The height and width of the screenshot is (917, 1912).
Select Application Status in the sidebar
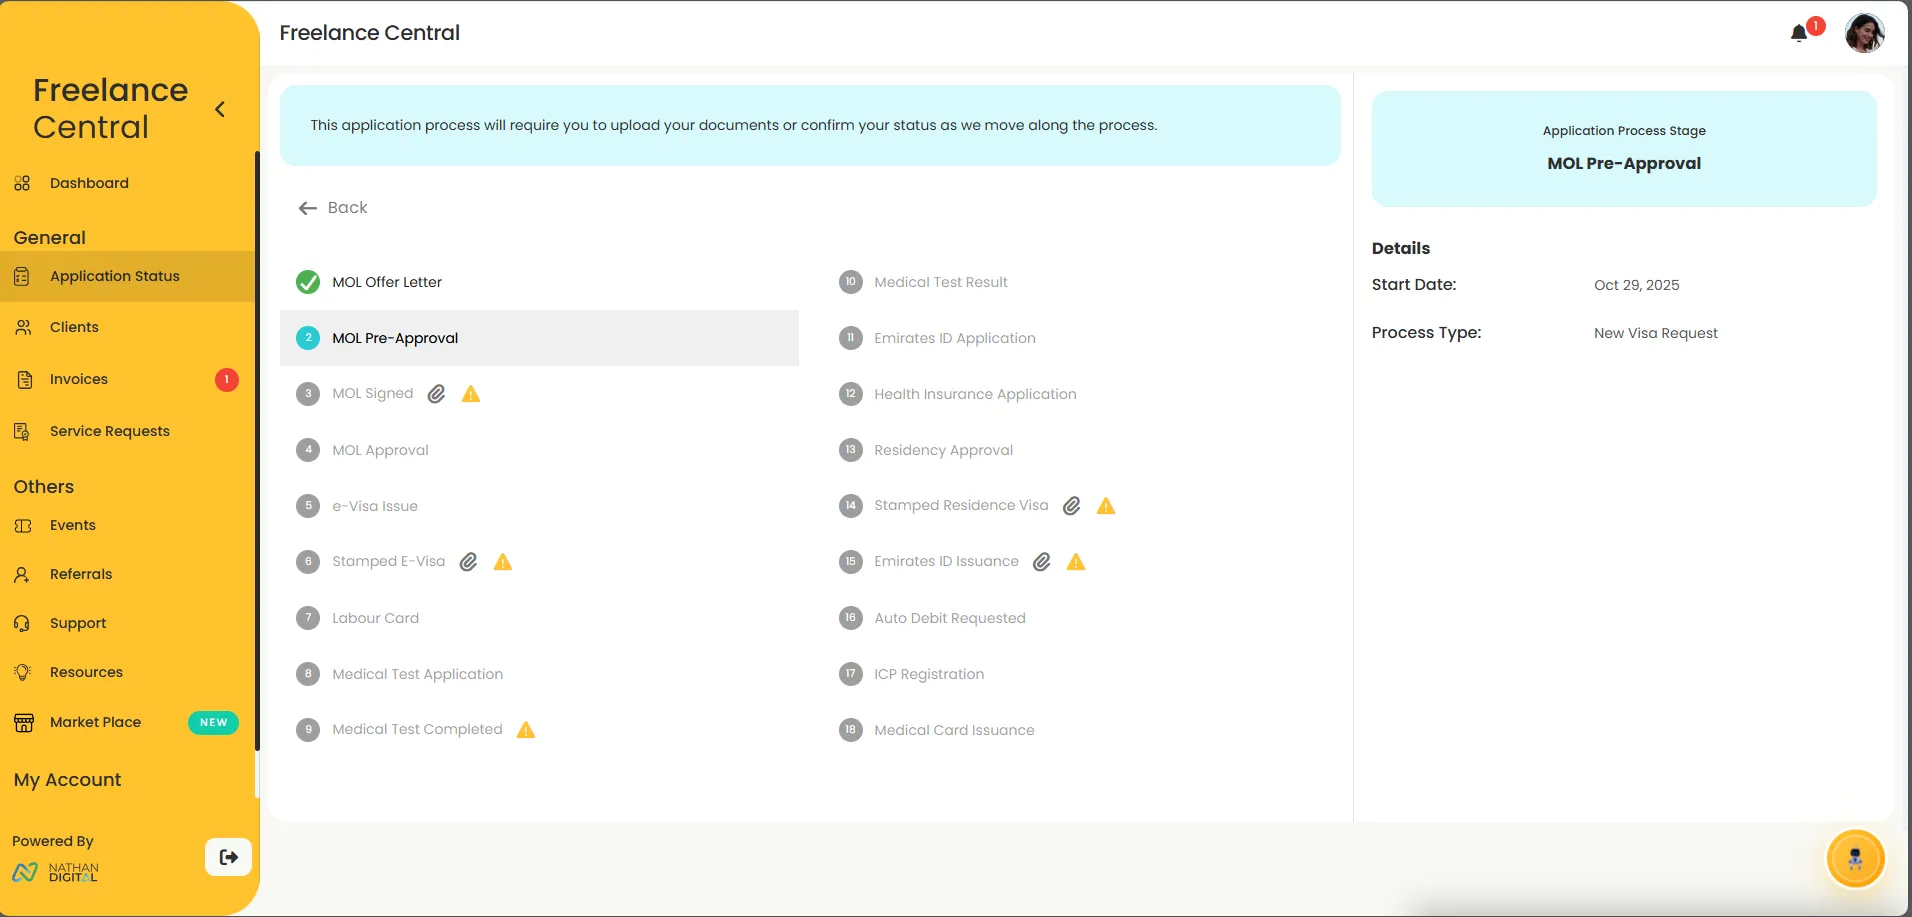[x=115, y=276]
